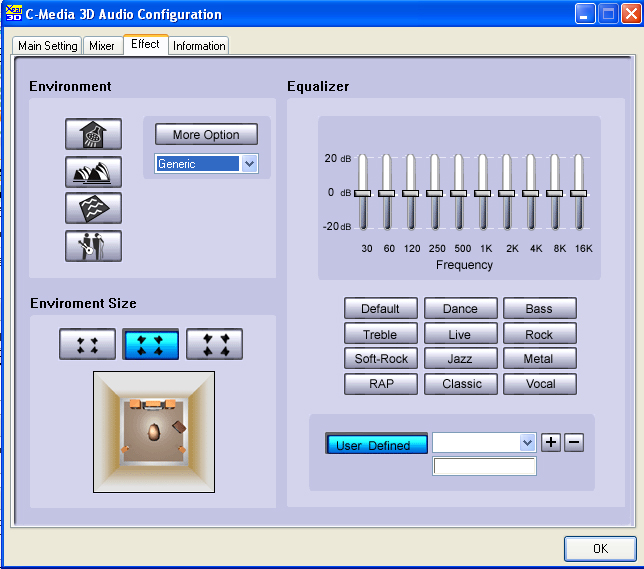
Task: Apply the Metal equalizer preset
Action: point(540,359)
